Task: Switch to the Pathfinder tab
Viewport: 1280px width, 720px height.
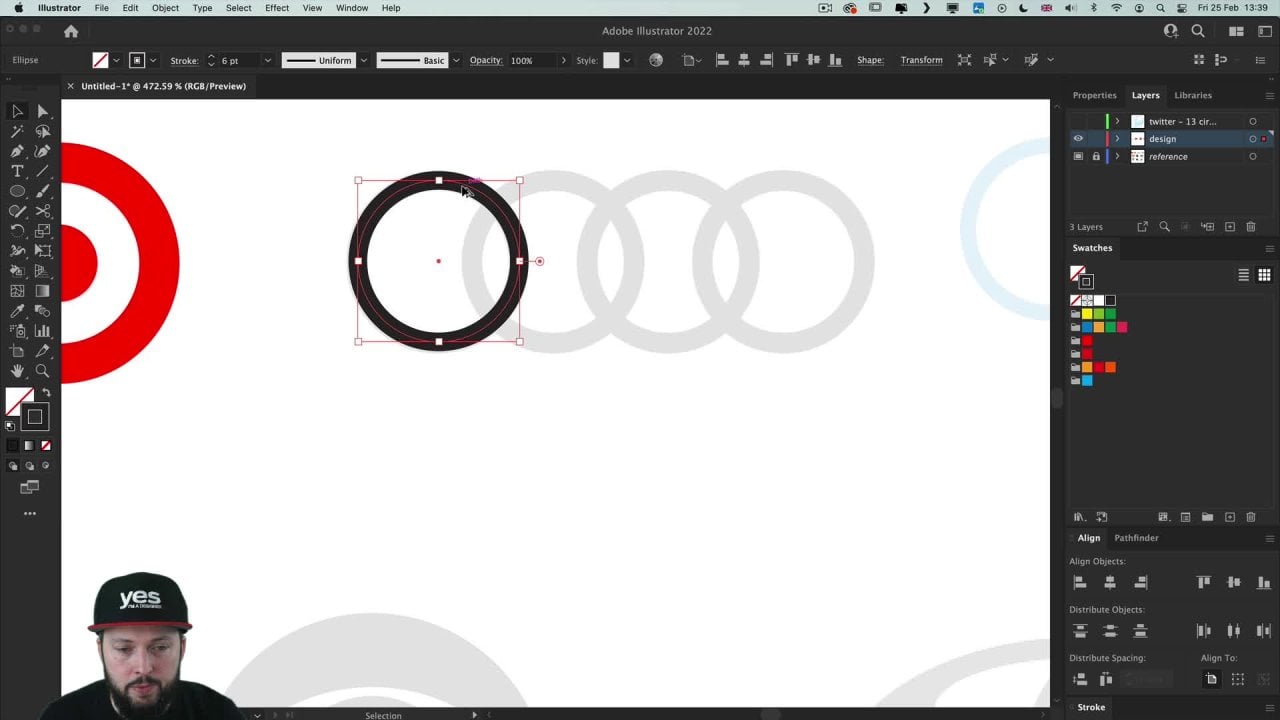Action: [x=1136, y=538]
